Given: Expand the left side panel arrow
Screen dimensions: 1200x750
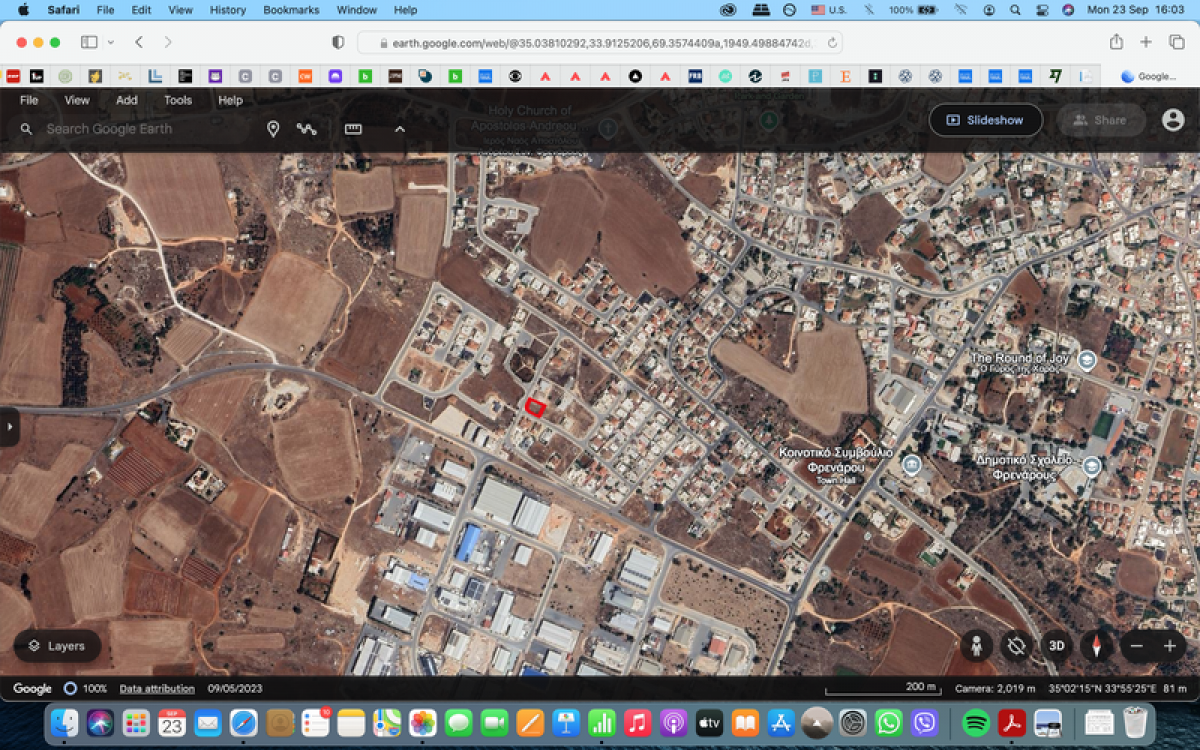Looking at the screenshot, I should click(x=10, y=427).
